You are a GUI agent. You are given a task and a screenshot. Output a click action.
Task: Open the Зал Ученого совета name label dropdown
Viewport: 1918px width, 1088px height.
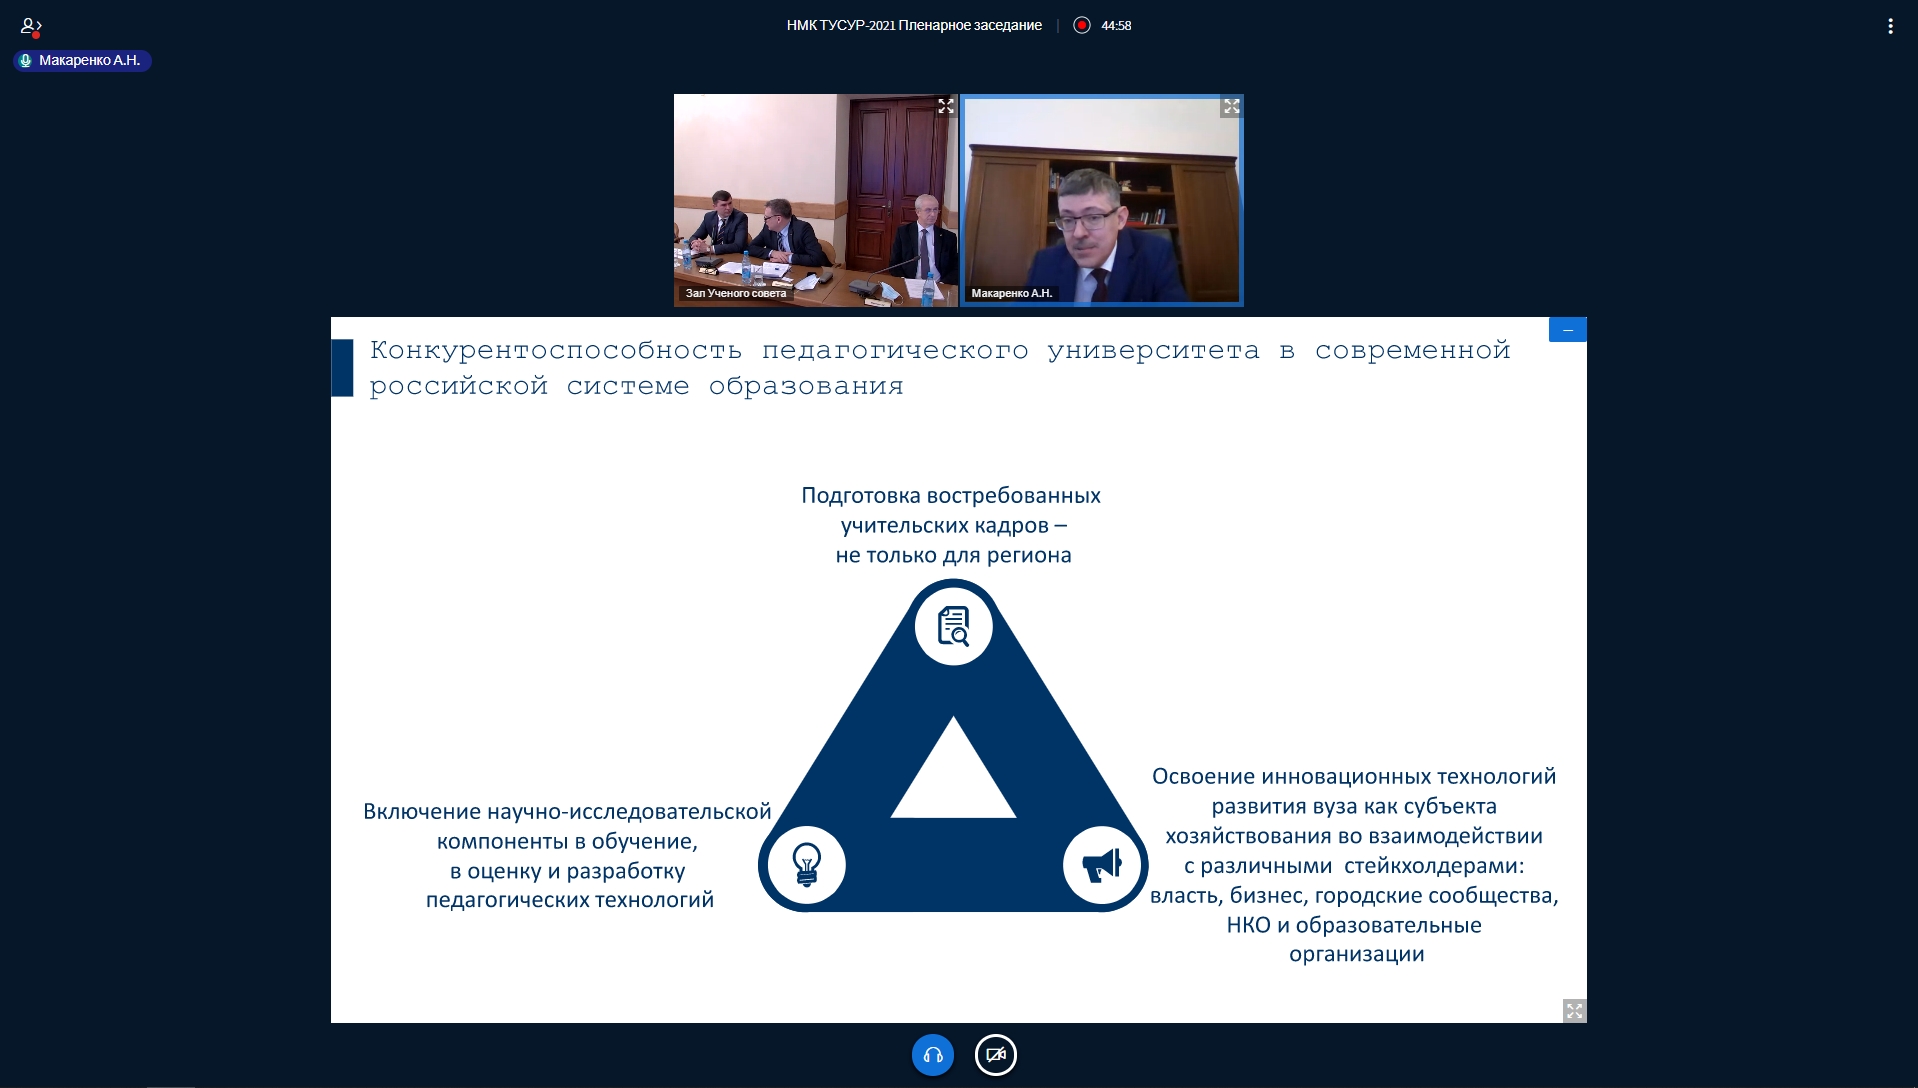[x=735, y=293]
